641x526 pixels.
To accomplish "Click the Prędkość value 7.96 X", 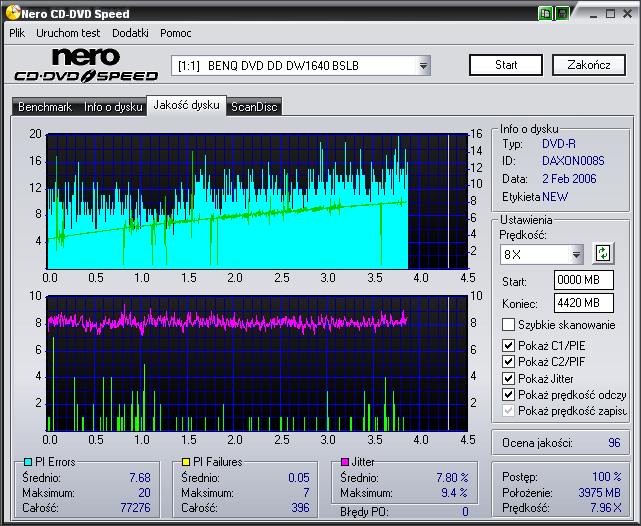I will [606, 508].
